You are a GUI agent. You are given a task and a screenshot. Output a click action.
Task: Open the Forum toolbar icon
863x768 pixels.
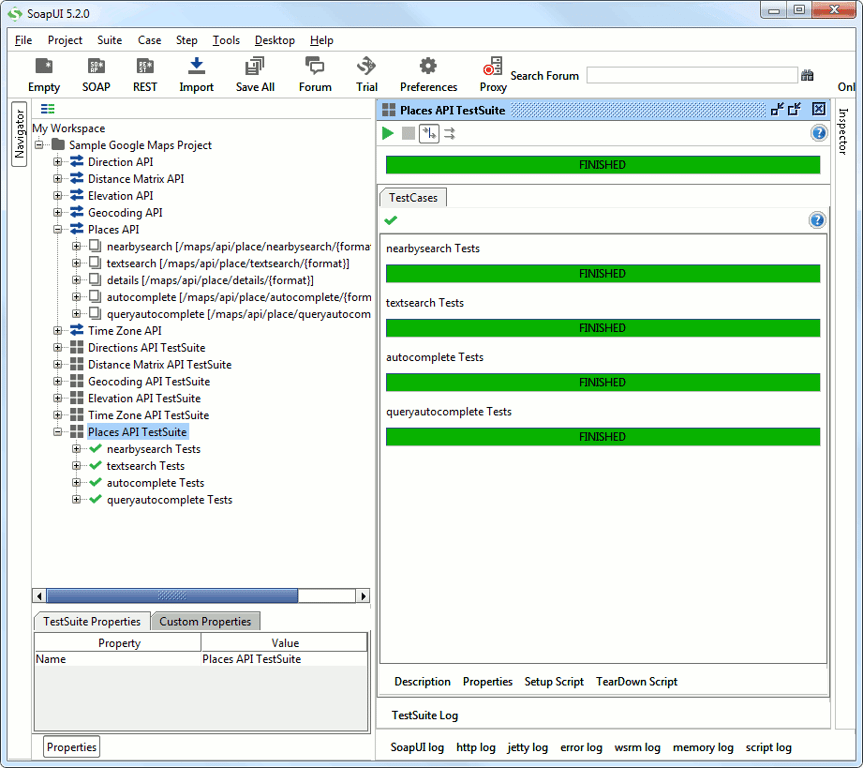tap(315, 75)
